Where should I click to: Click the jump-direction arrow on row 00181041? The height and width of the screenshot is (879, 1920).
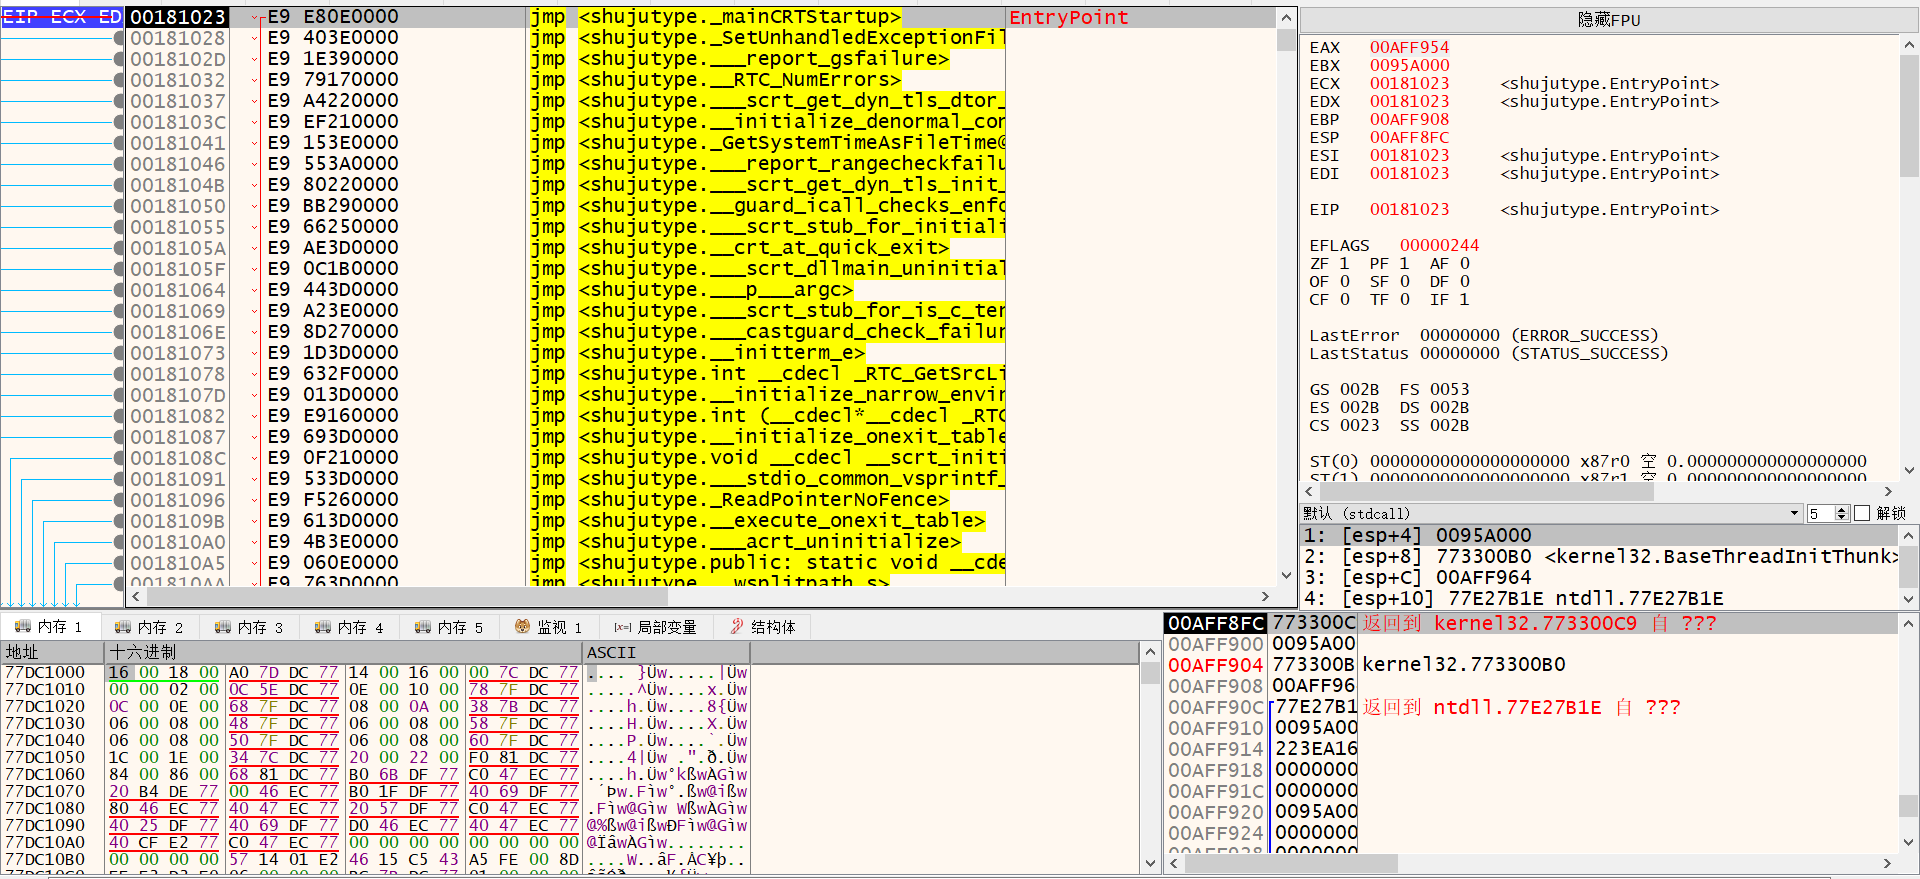[255, 143]
